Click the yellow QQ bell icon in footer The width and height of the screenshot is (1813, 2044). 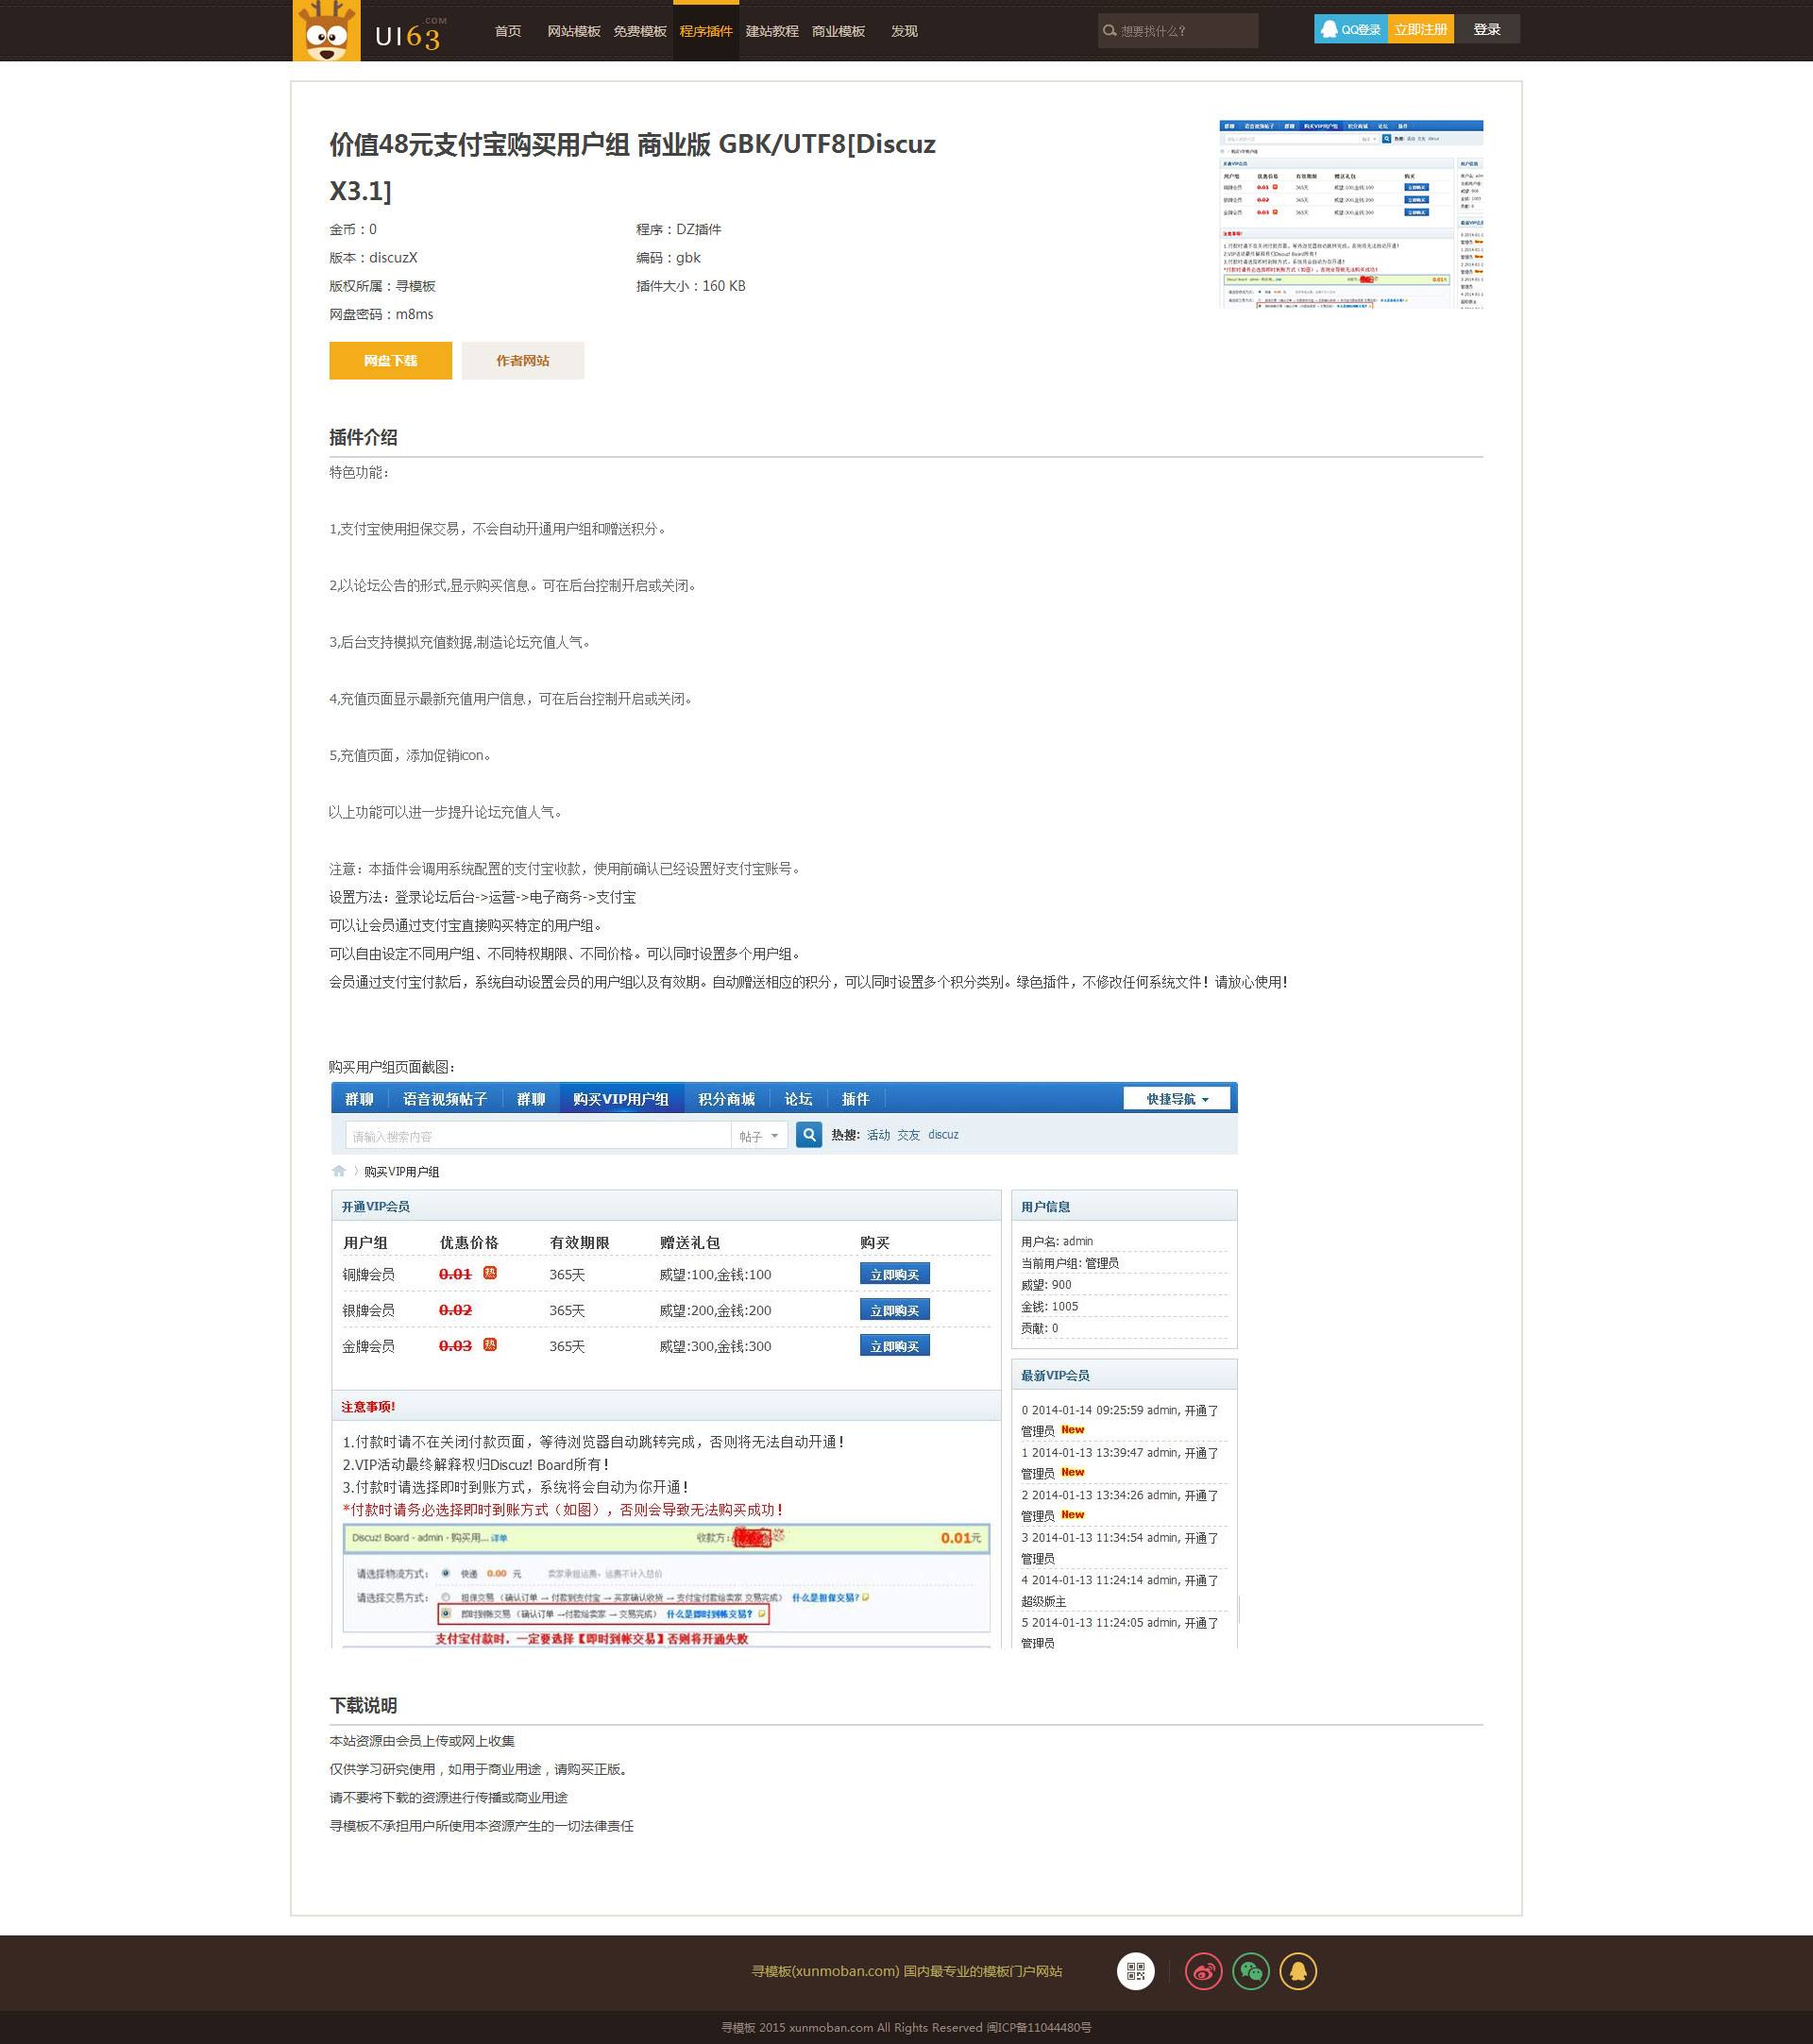click(x=1297, y=1971)
